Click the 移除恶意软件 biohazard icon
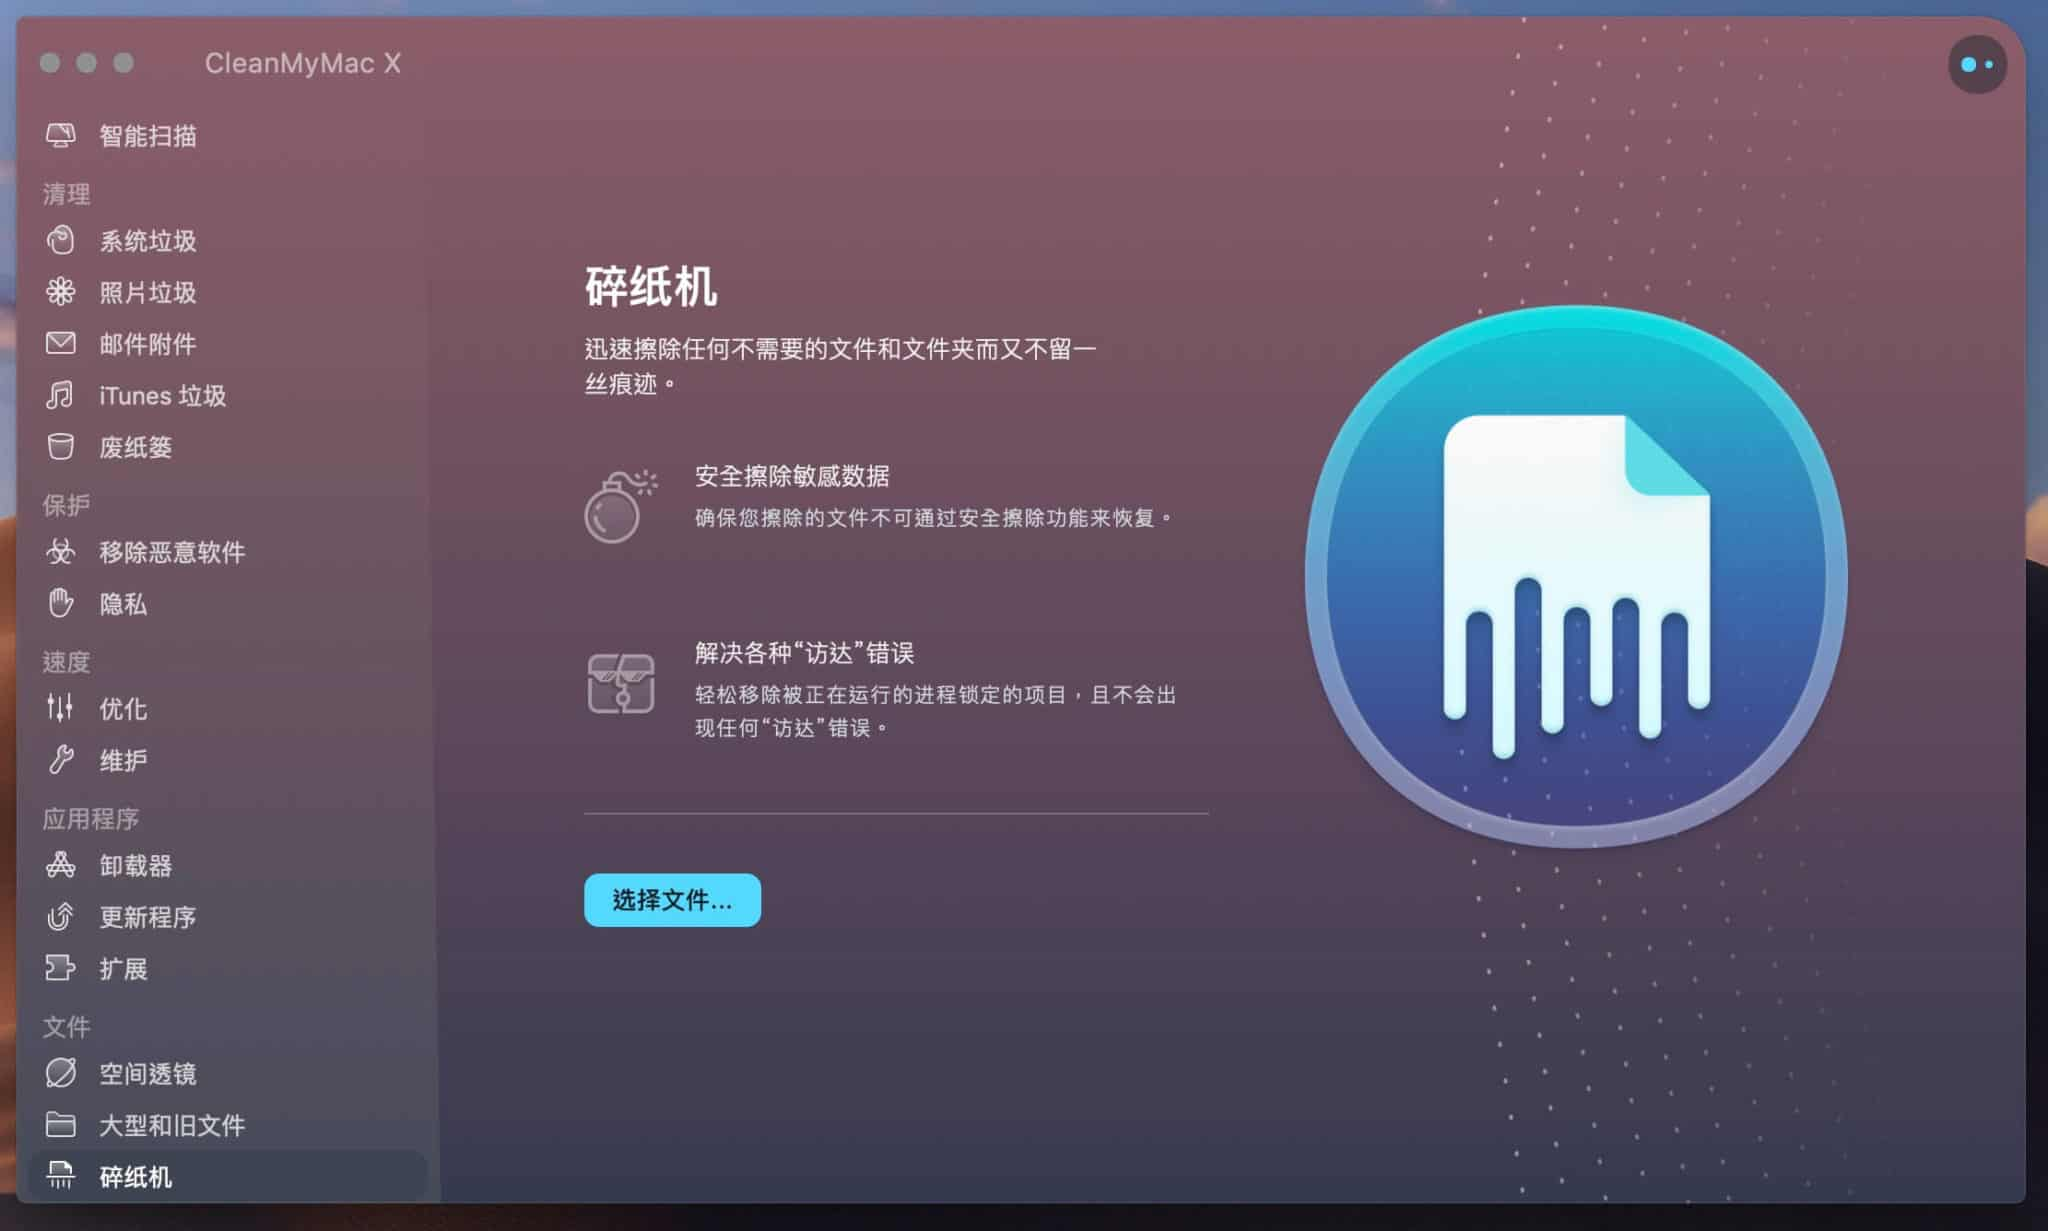Screen dimensions: 2048x1231 (61, 551)
